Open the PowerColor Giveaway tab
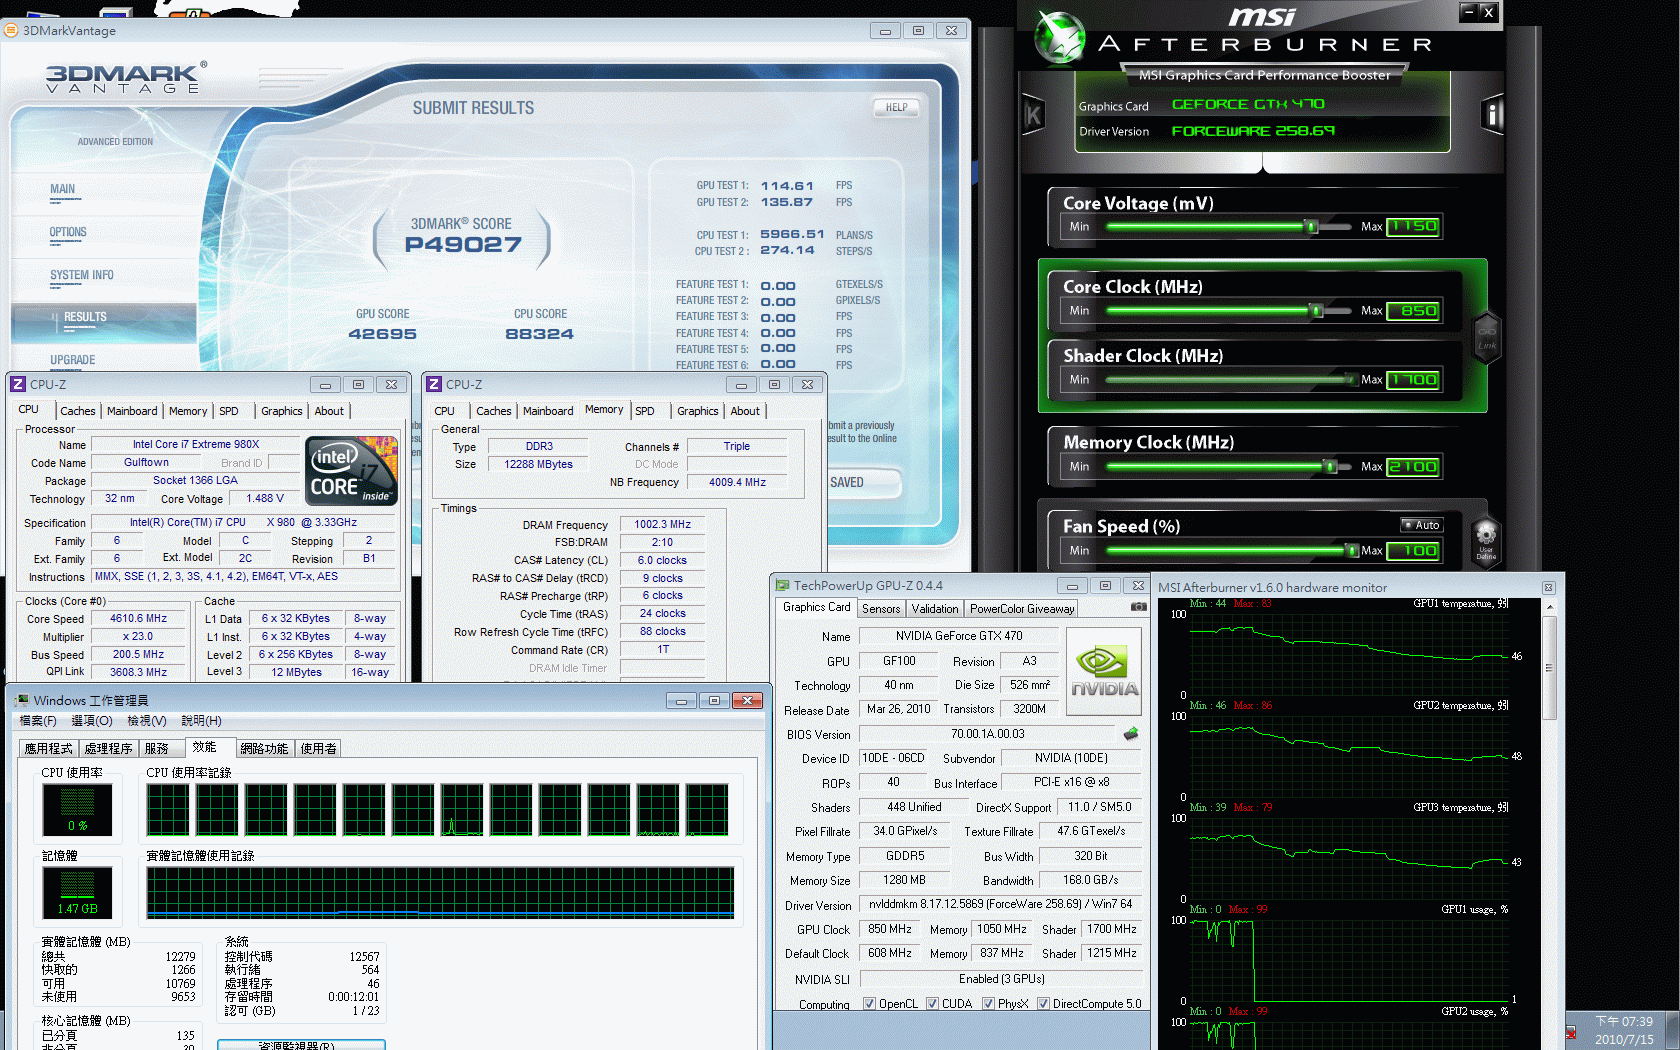The width and height of the screenshot is (1680, 1050). [1022, 608]
